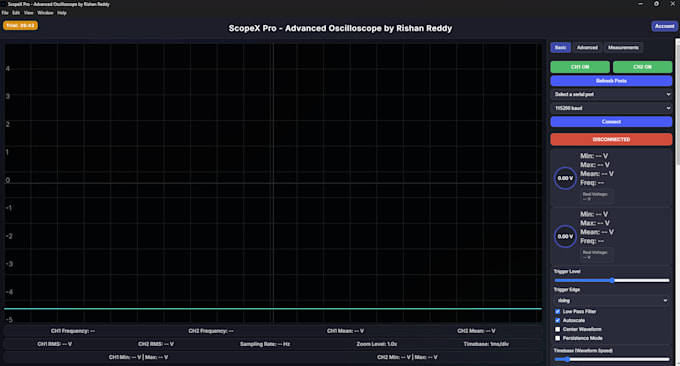The image size is (680, 366).
Task: Click the CH1 Mean readout
Action: (x=345, y=331)
